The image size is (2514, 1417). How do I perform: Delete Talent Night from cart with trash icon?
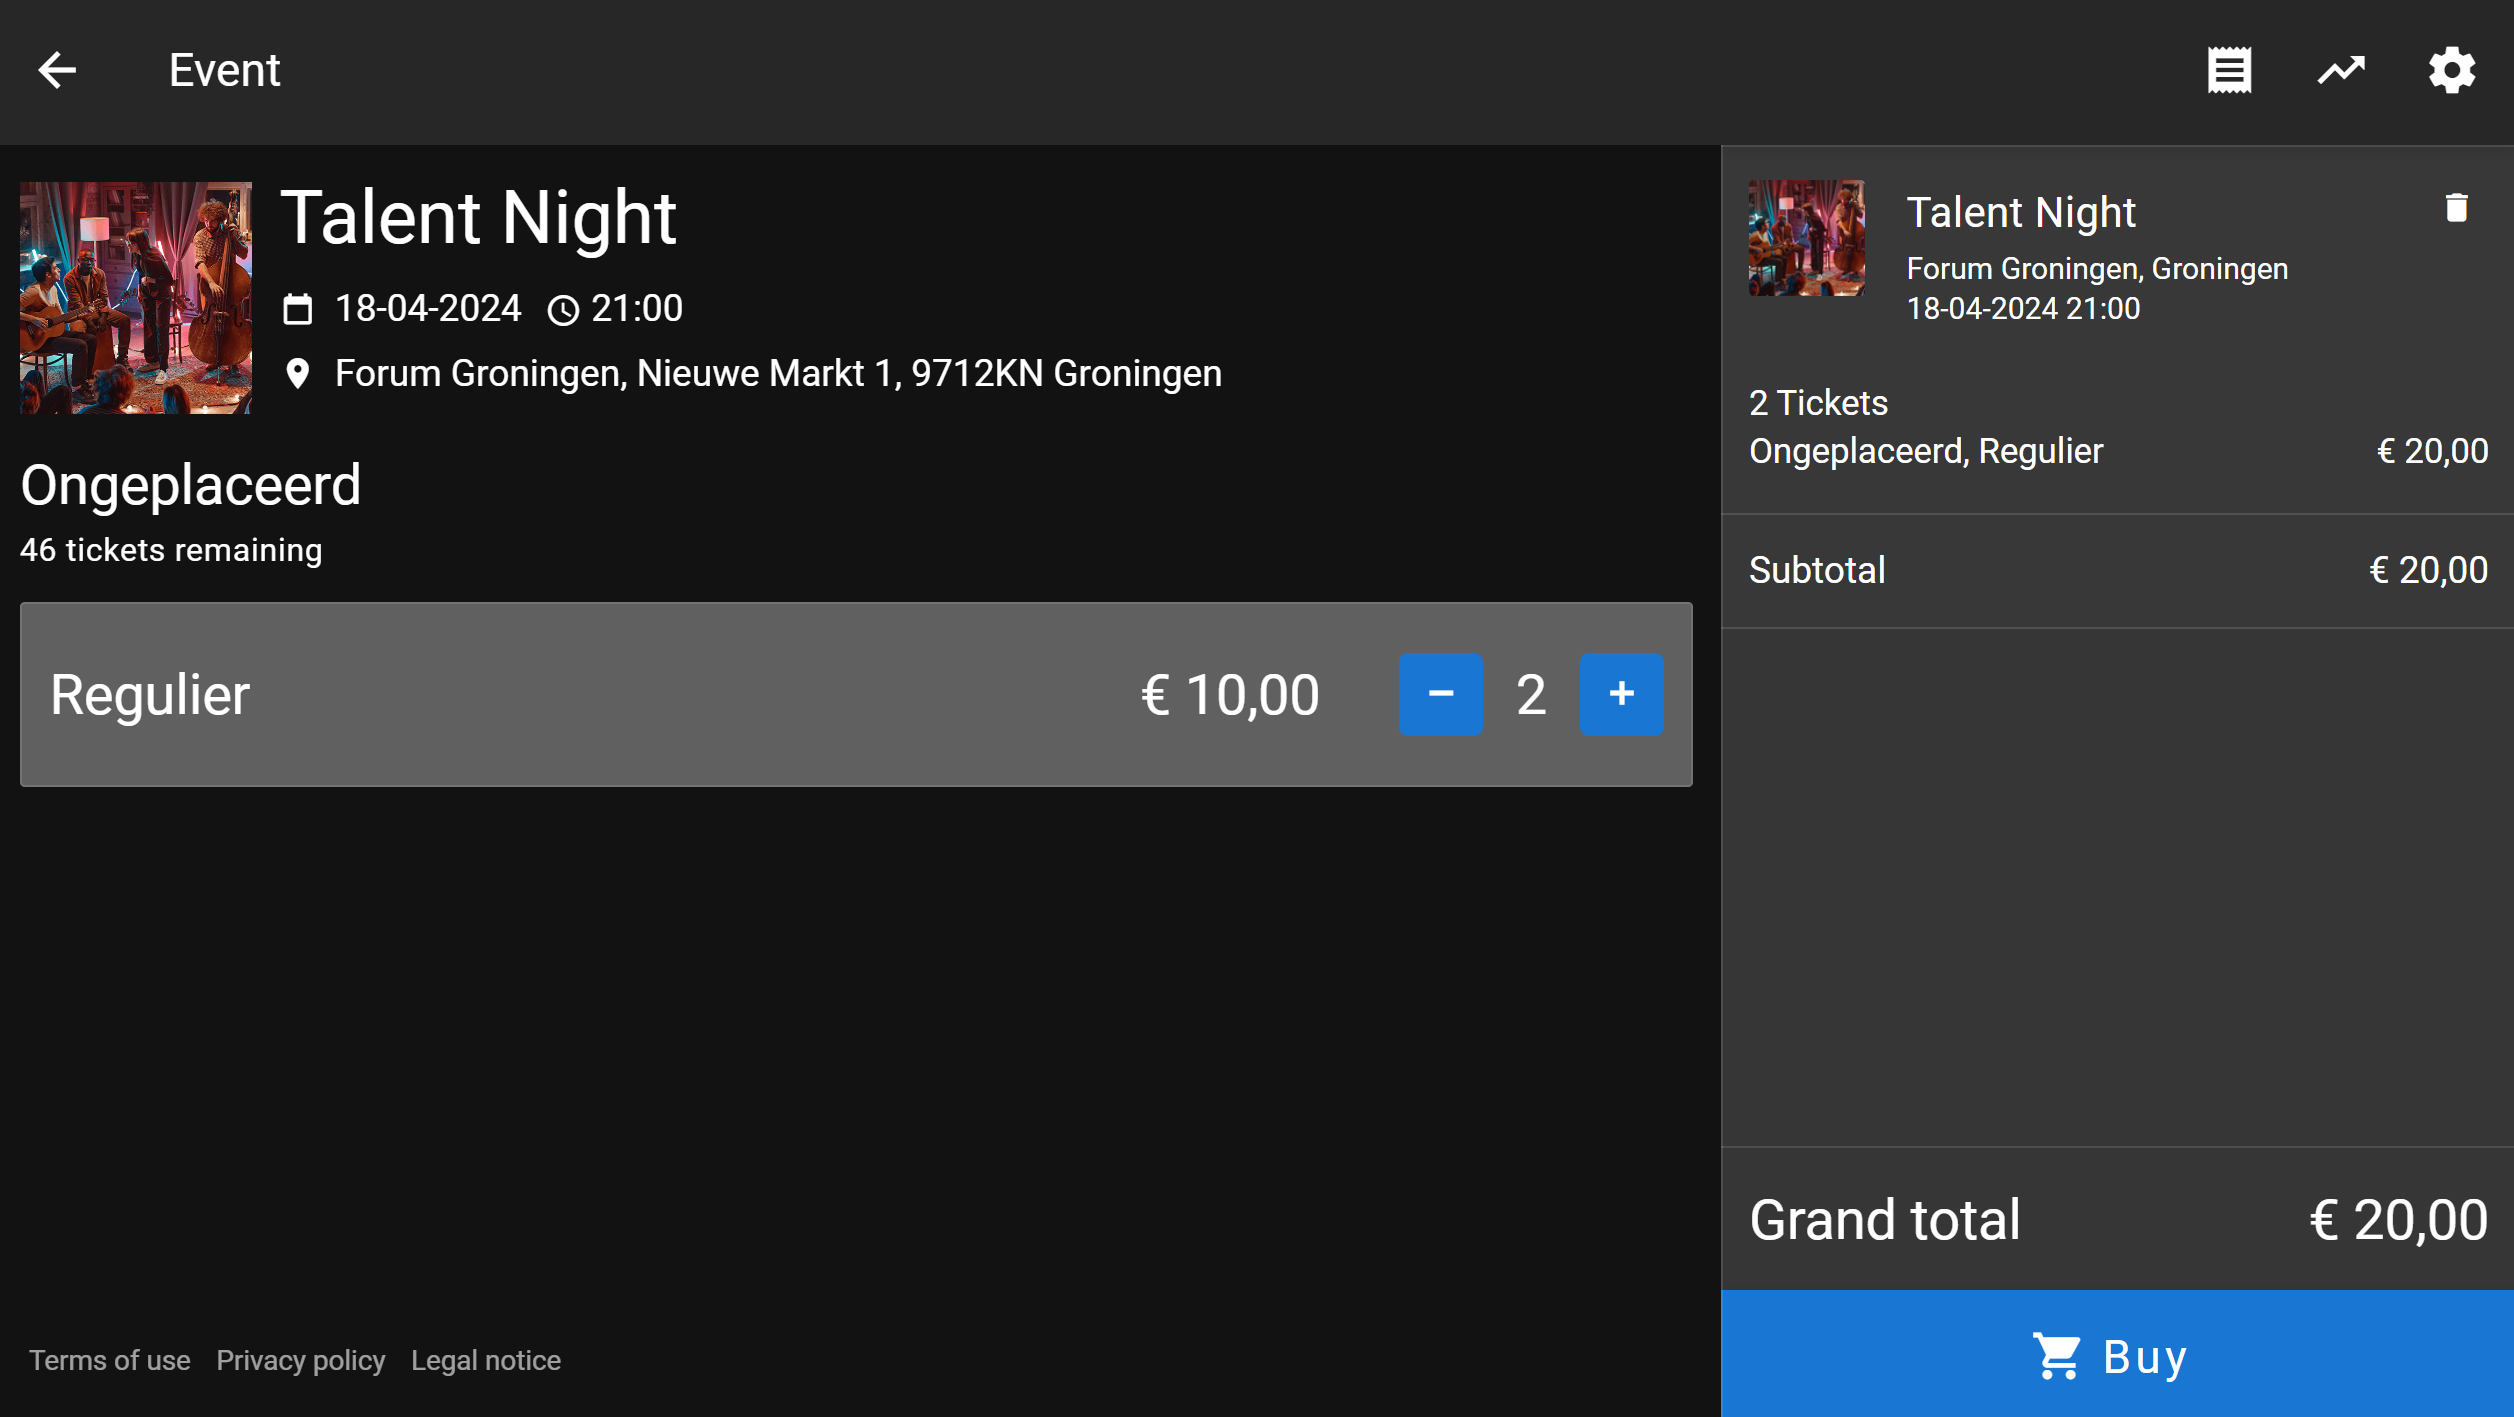click(x=2456, y=208)
